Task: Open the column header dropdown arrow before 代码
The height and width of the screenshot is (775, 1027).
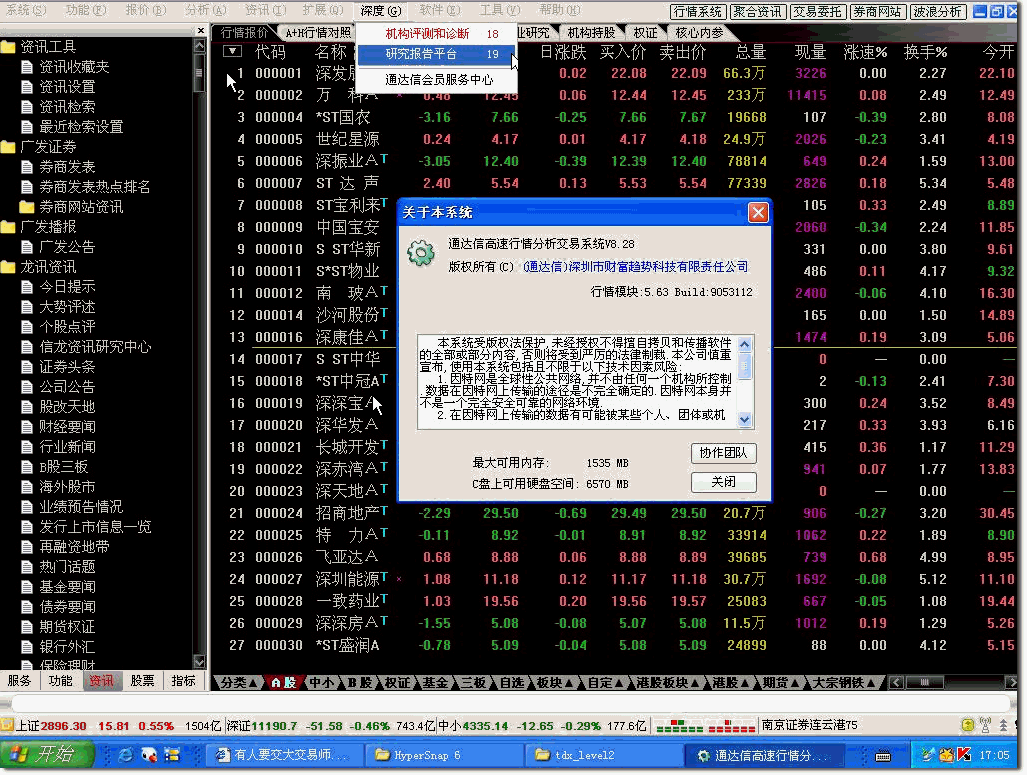Action: (233, 51)
